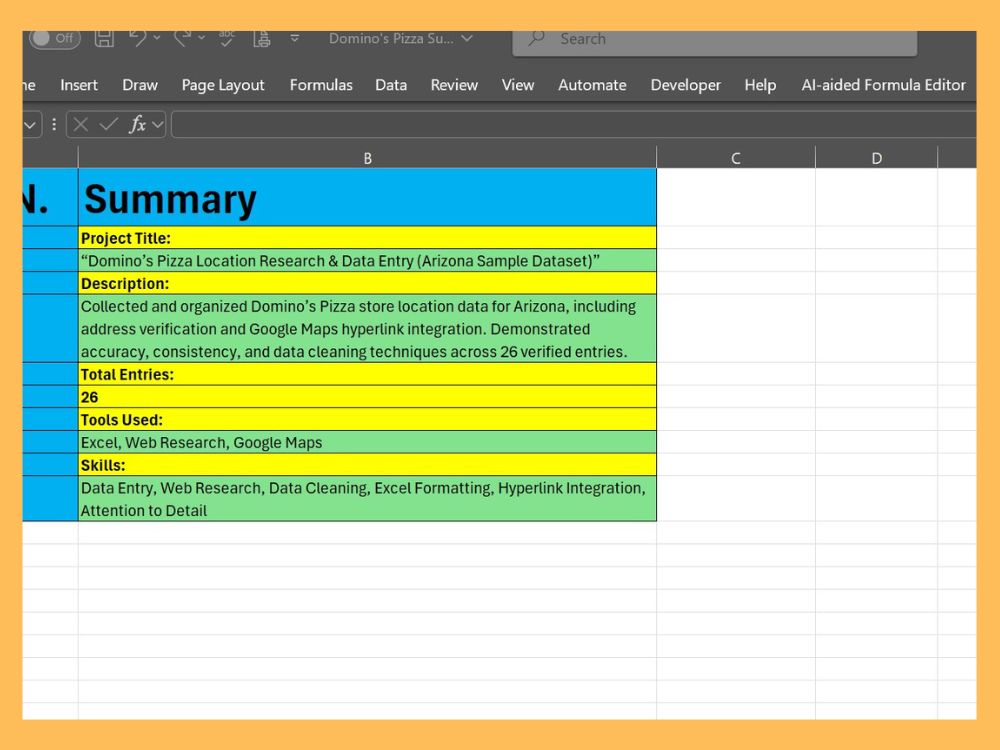1000x750 pixels.
Task: Open Customize Quick Access Toolbar menu
Action: [295, 38]
